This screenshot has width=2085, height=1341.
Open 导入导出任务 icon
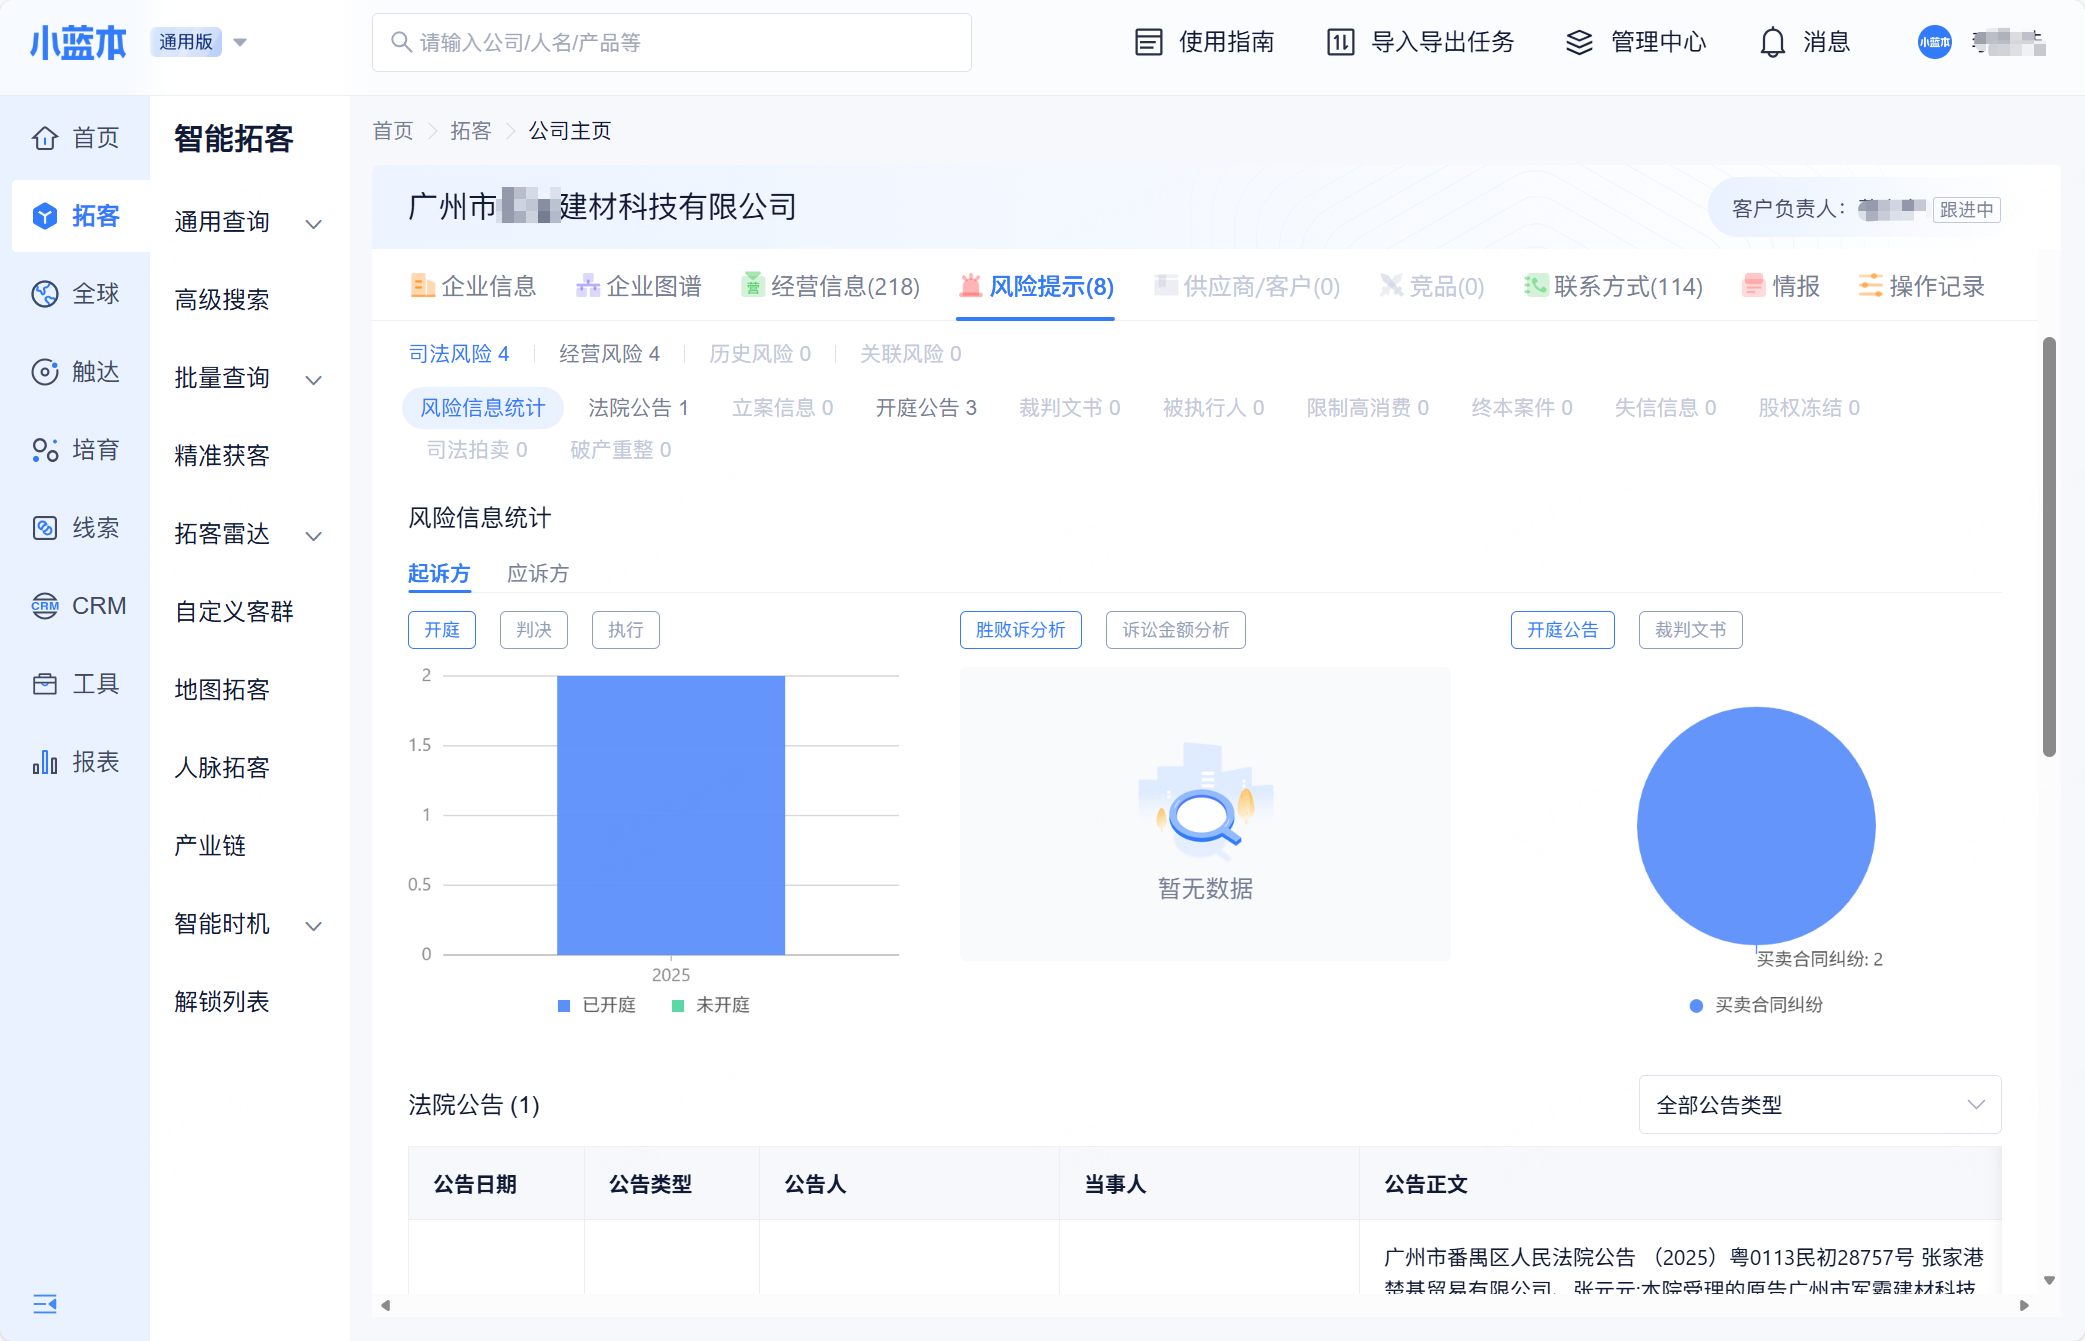[x=1340, y=42]
